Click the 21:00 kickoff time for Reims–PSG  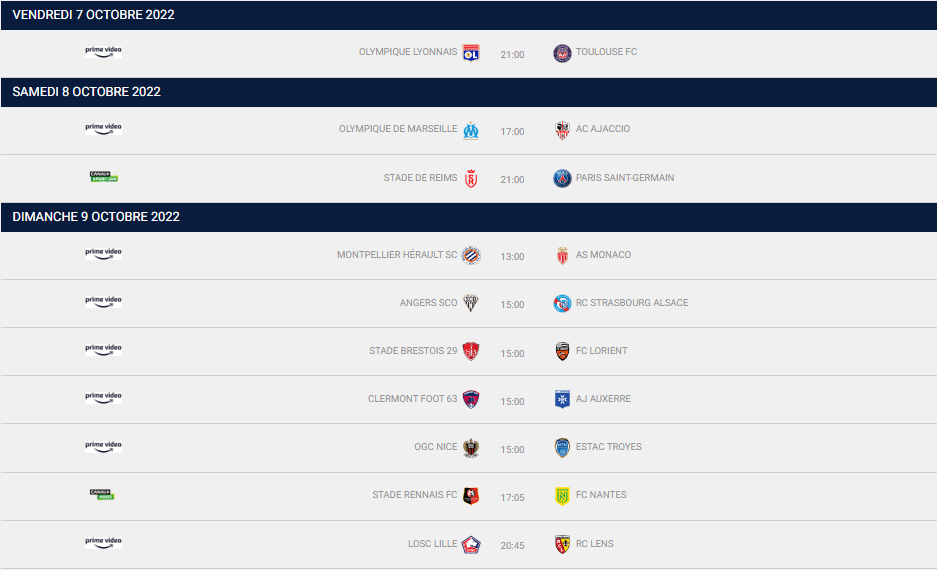(x=512, y=180)
